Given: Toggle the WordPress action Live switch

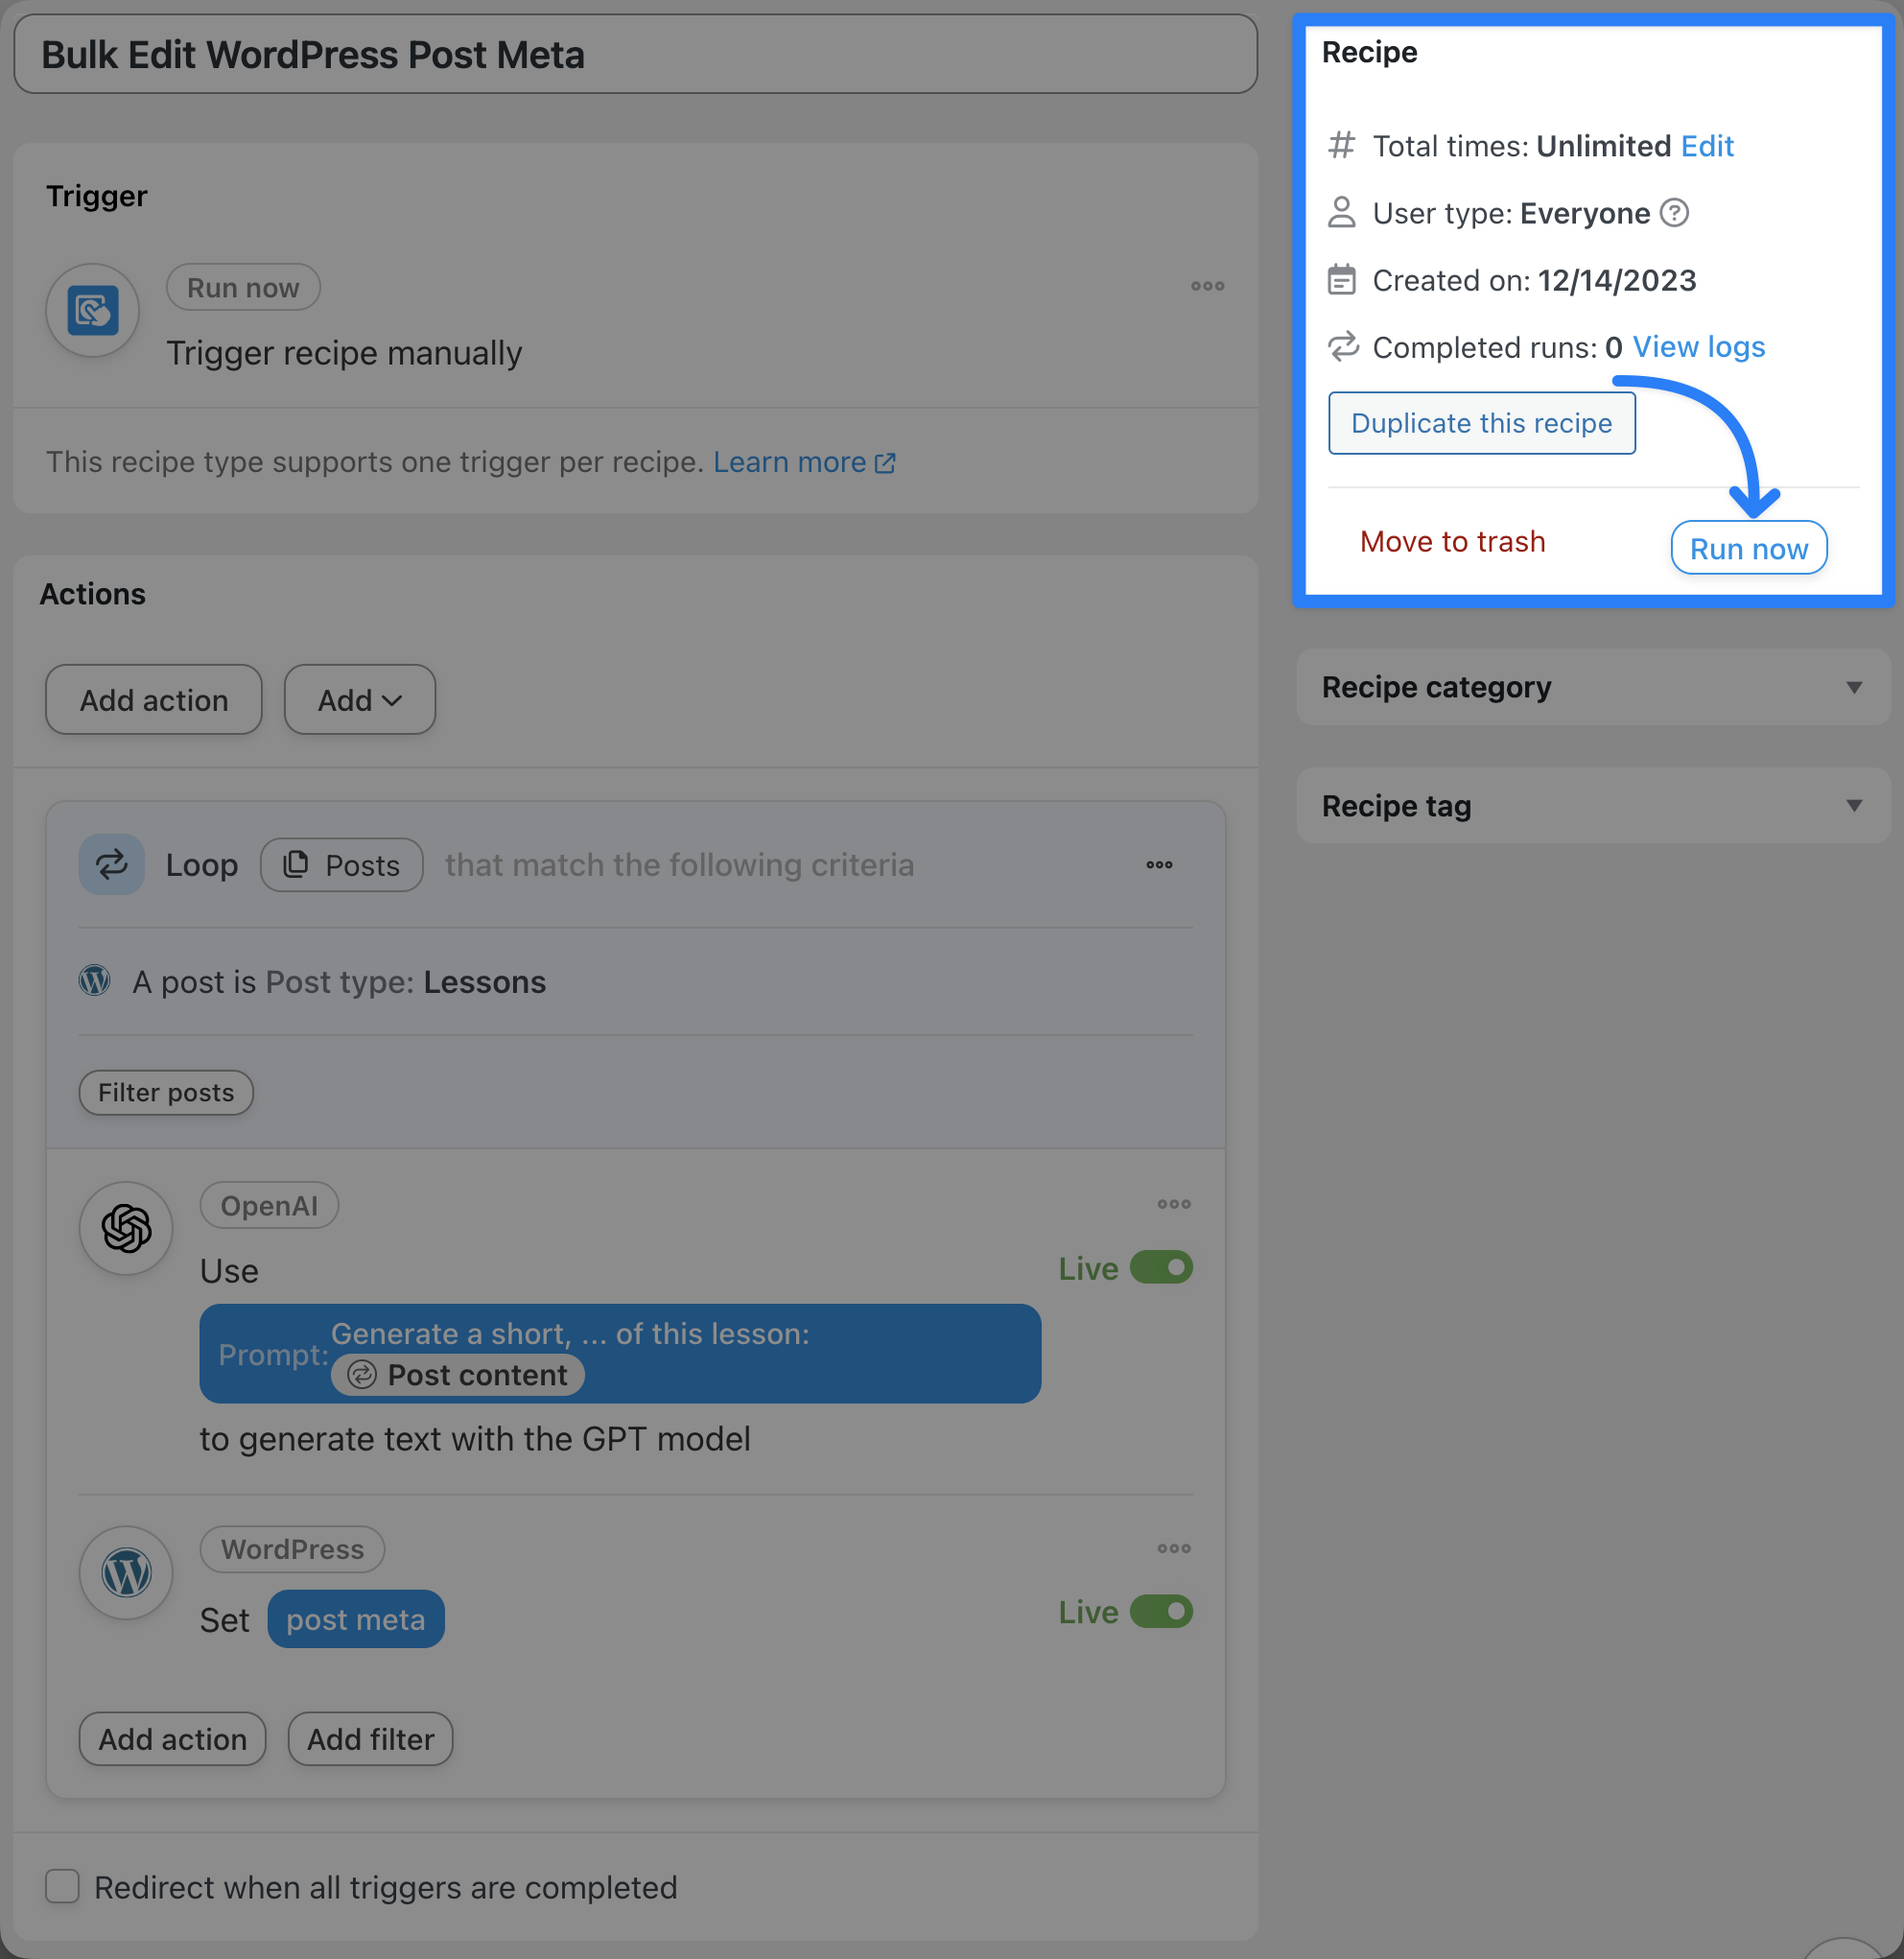Looking at the screenshot, I should coord(1161,1611).
